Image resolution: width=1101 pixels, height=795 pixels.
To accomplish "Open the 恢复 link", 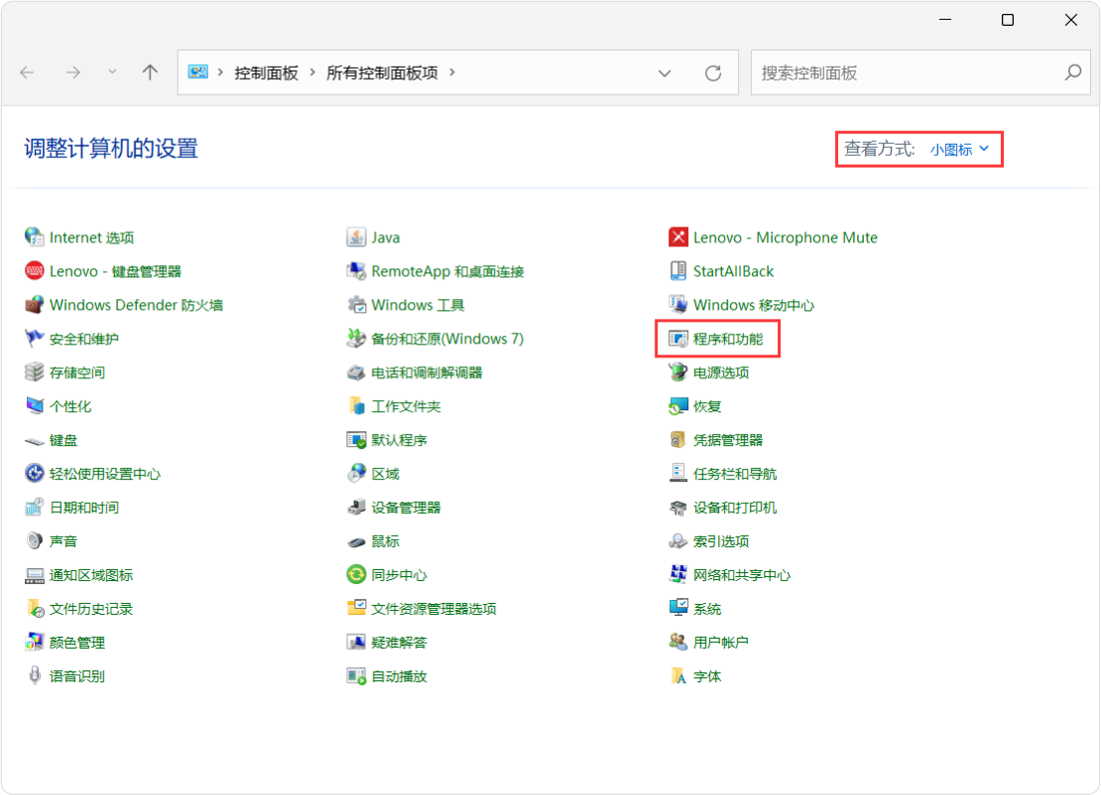I will coord(707,406).
